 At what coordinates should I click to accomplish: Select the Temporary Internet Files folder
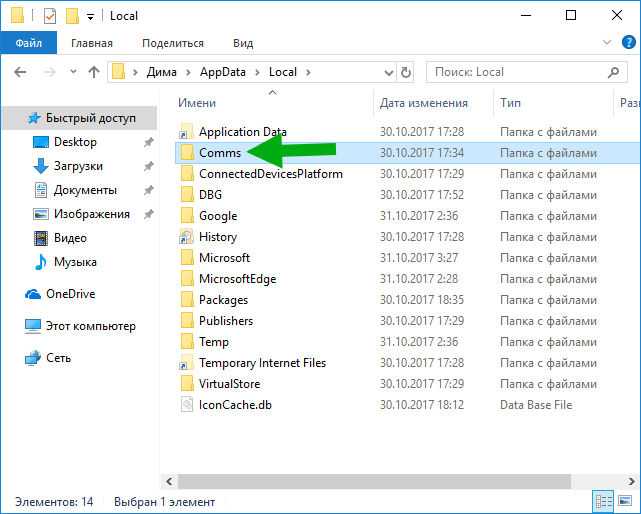(x=262, y=363)
